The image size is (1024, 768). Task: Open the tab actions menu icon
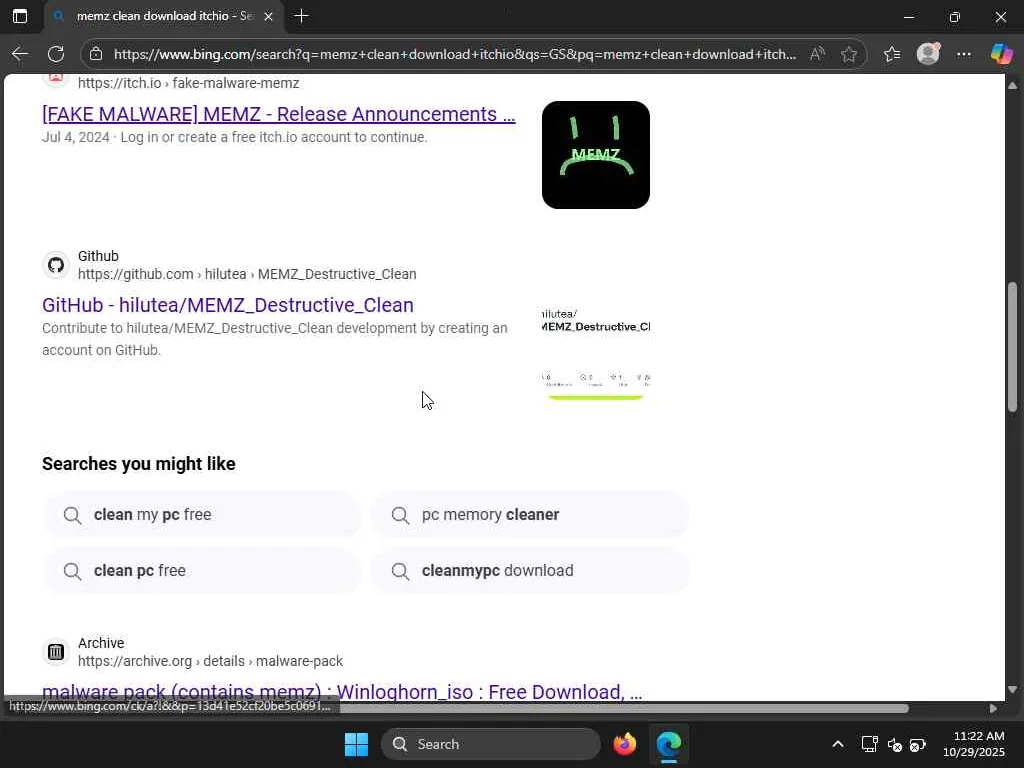coord(20,16)
